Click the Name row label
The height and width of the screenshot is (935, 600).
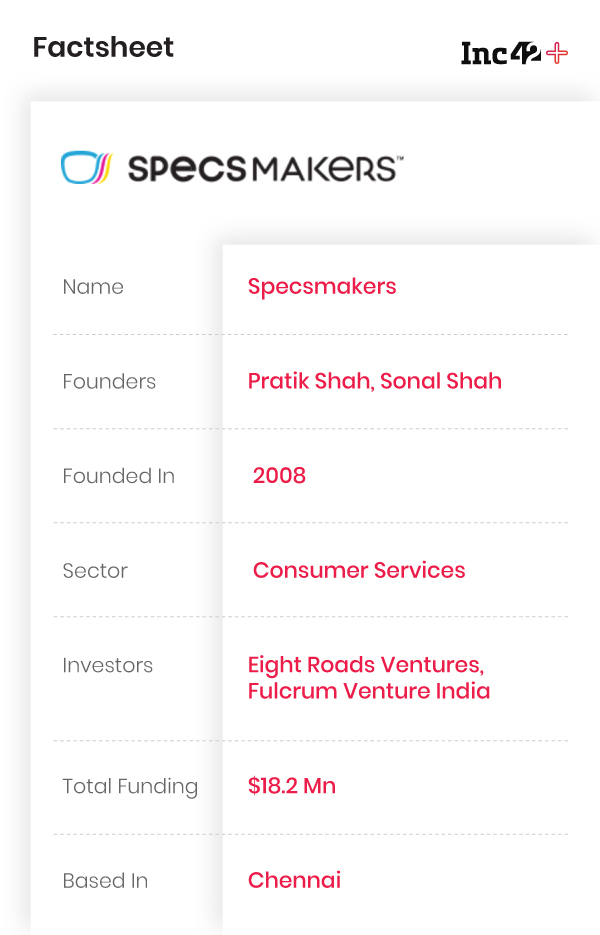(93, 287)
